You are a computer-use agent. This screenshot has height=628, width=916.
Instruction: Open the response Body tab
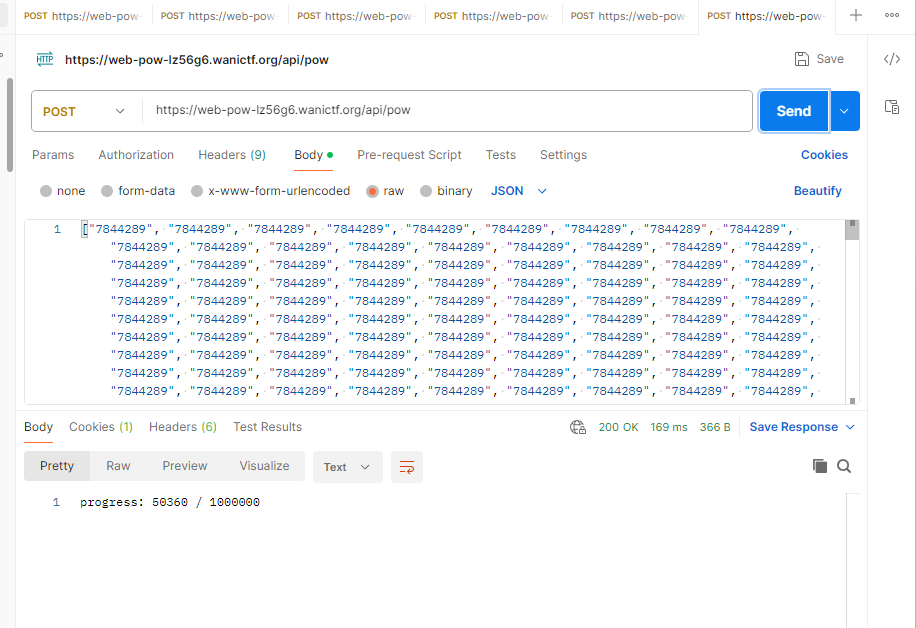tap(39, 427)
